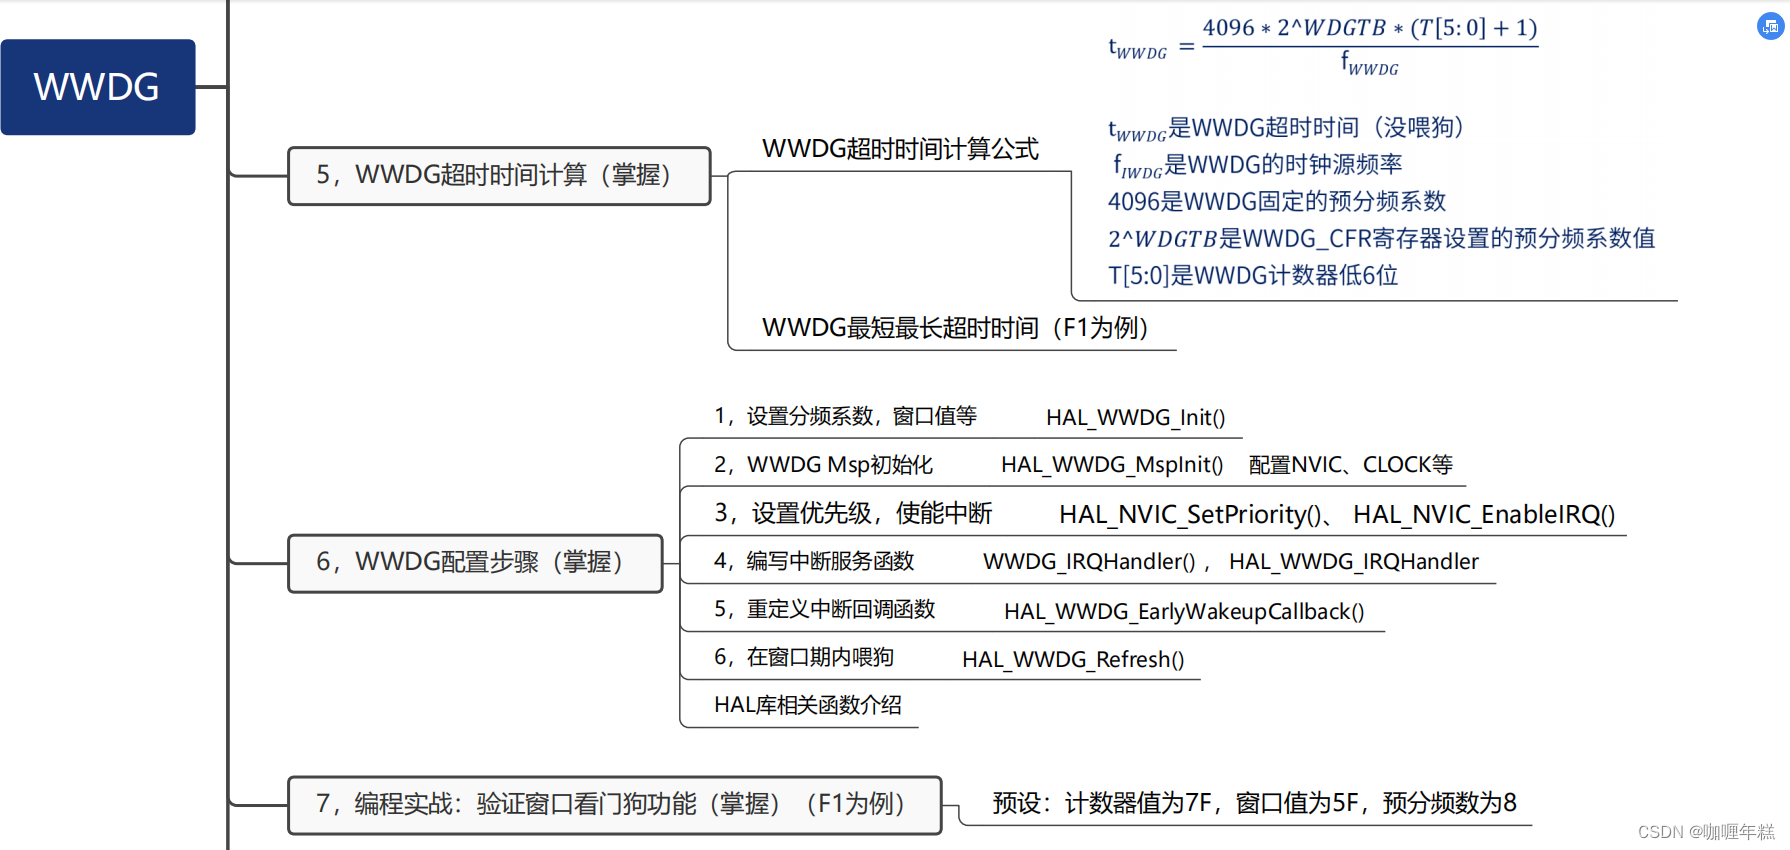Click 'HAL库相关函数介绍' branch
The image size is (1790, 850).
pos(808,706)
